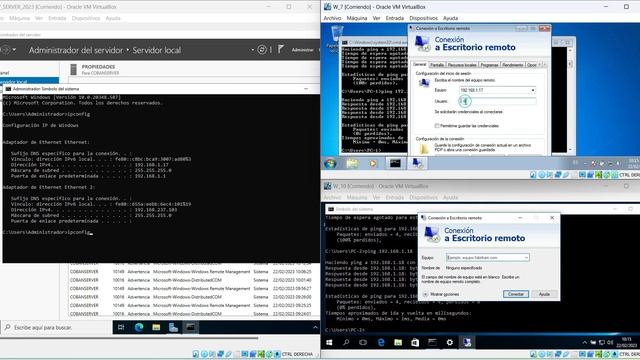Open Ayuda menu in W_7 VirtualBox window
The height and width of the screenshot is (360, 640).
point(450,18)
